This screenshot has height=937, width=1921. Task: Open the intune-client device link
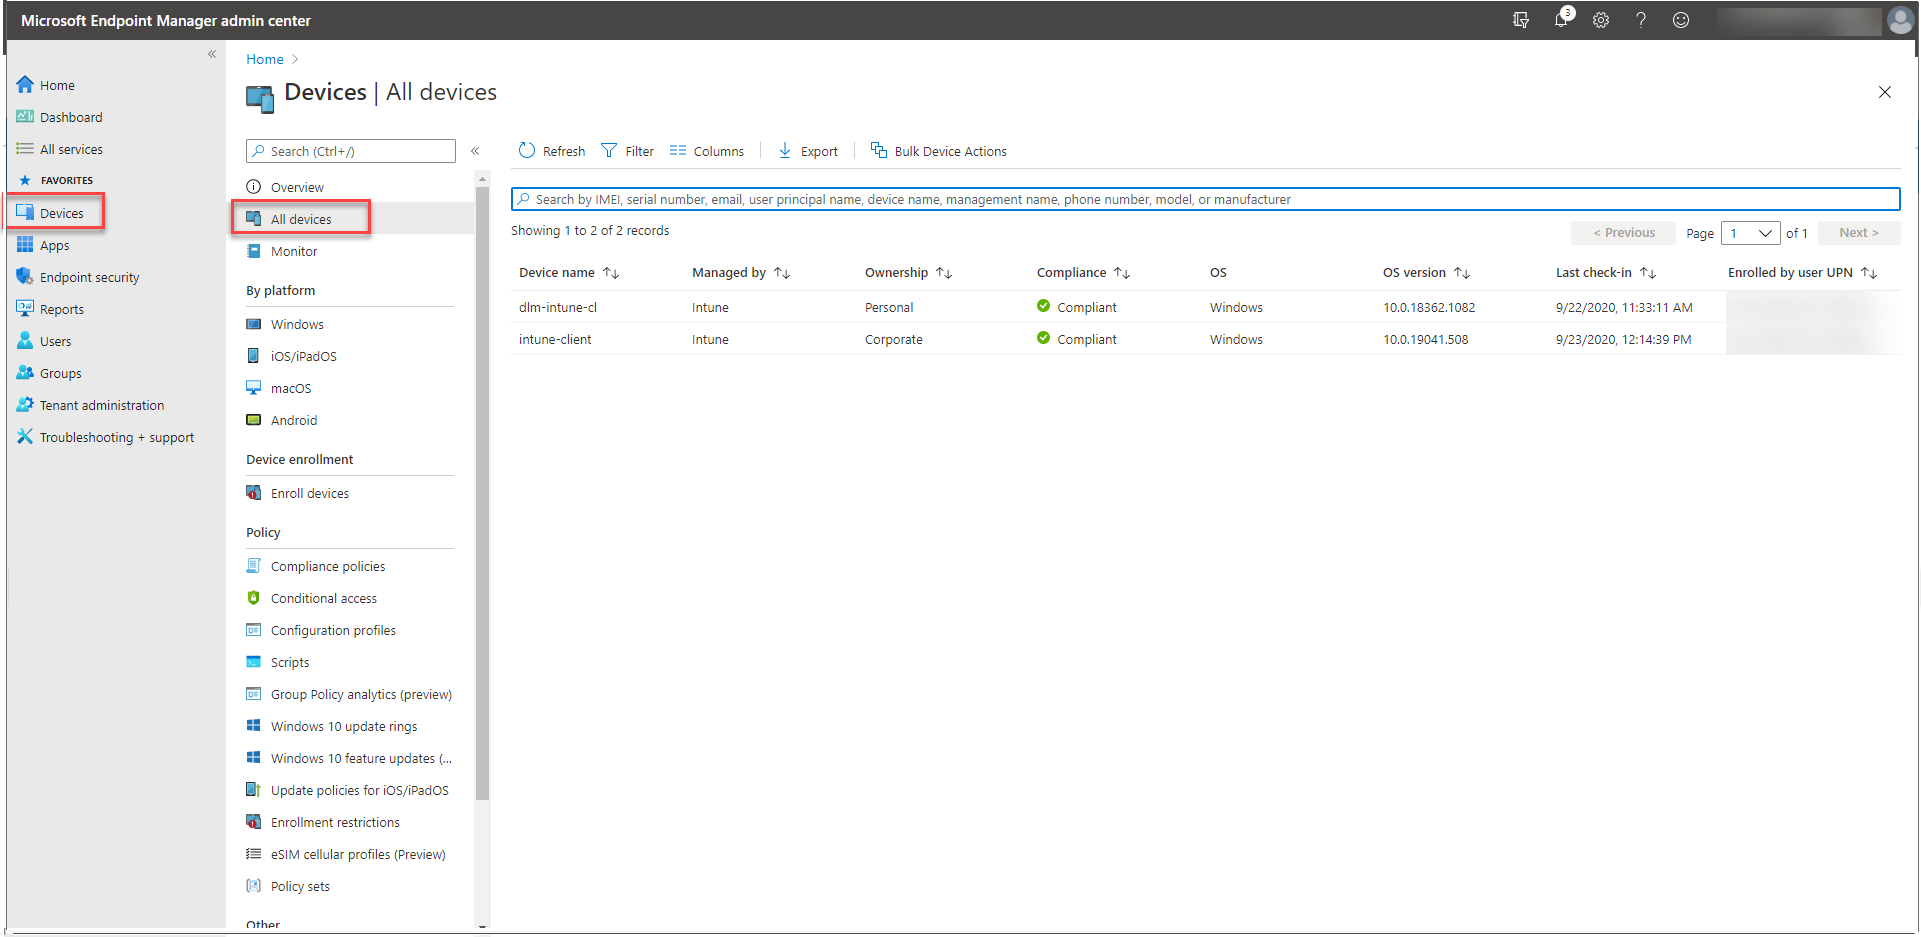[x=555, y=340]
